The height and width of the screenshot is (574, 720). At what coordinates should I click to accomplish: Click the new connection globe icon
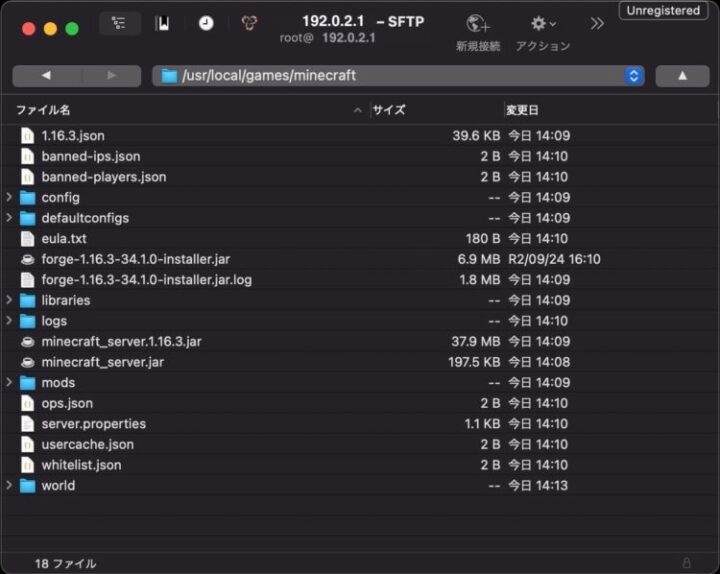tap(478, 23)
